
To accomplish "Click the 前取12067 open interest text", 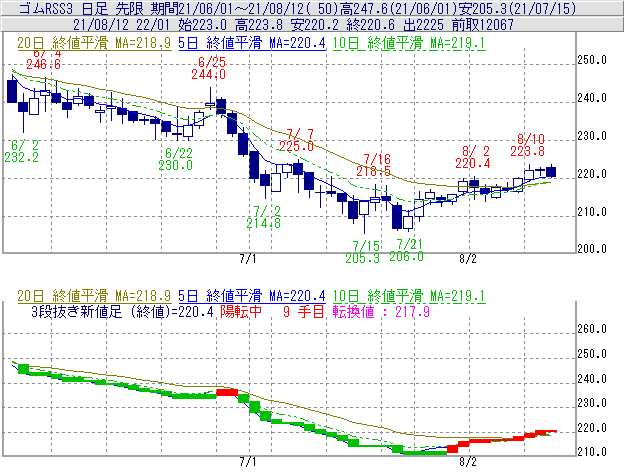I will pyautogui.click(x=482, y=25).
